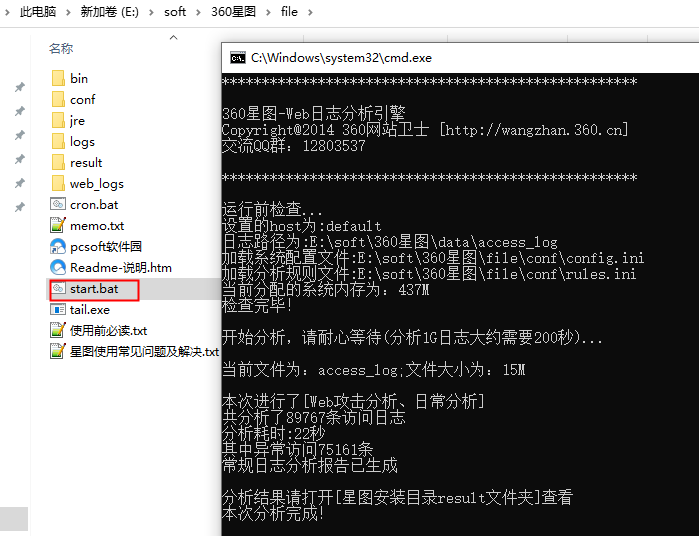Select the Readme-说明.htm file name
Image resolution: width=699 pixels, height=536 pixels.
(121, 268)
